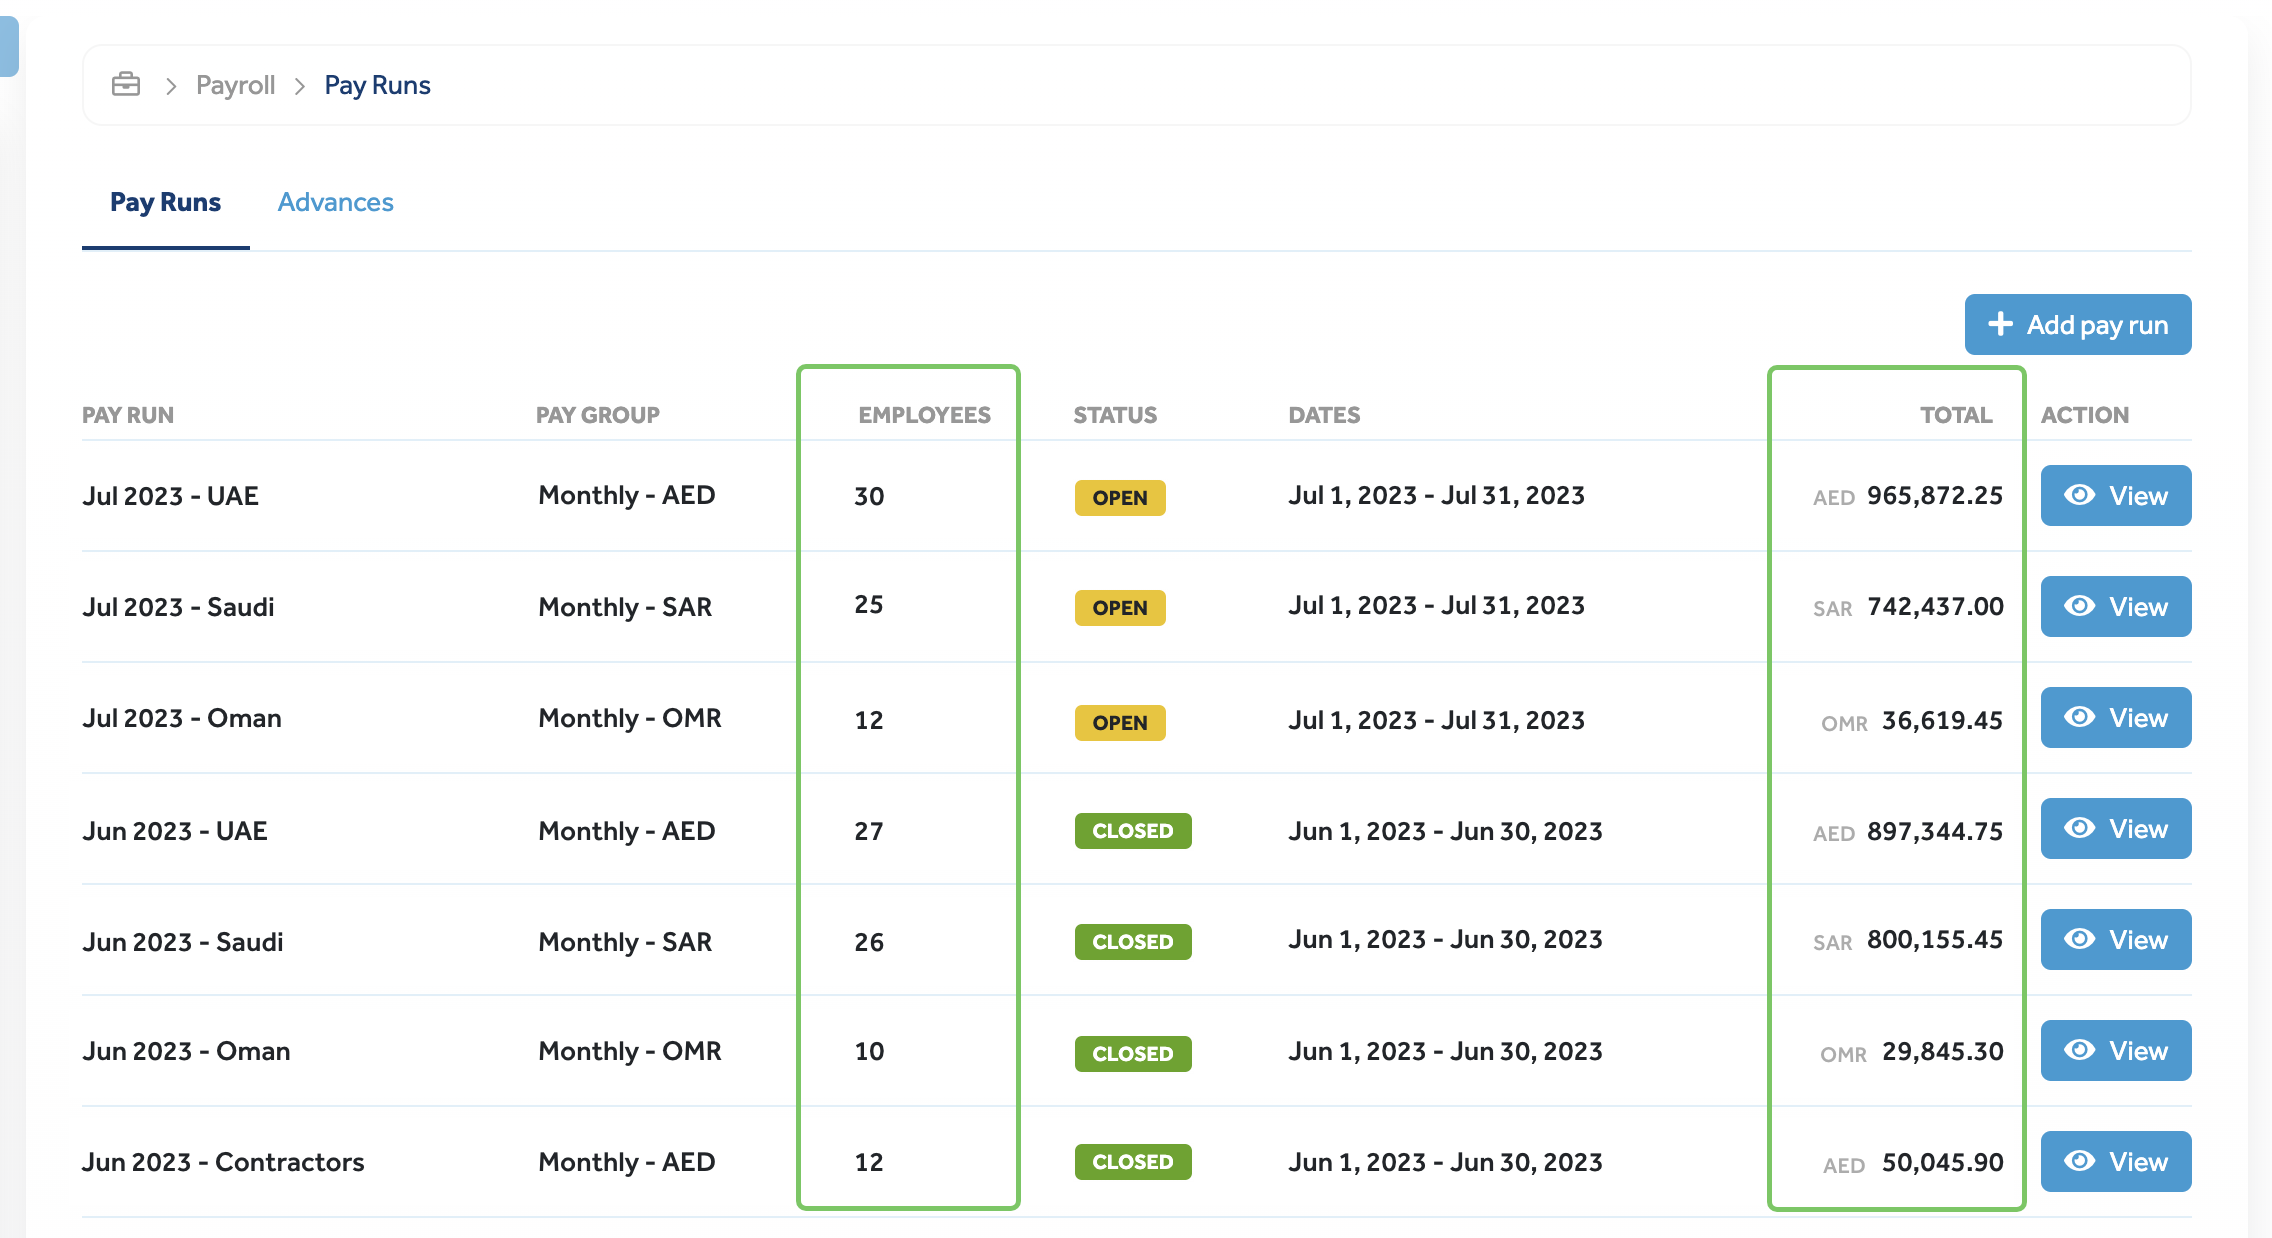Click plus icon on Add pay run
The width and height of the screenshot is (2272, 1238).
click(2000, 324)
